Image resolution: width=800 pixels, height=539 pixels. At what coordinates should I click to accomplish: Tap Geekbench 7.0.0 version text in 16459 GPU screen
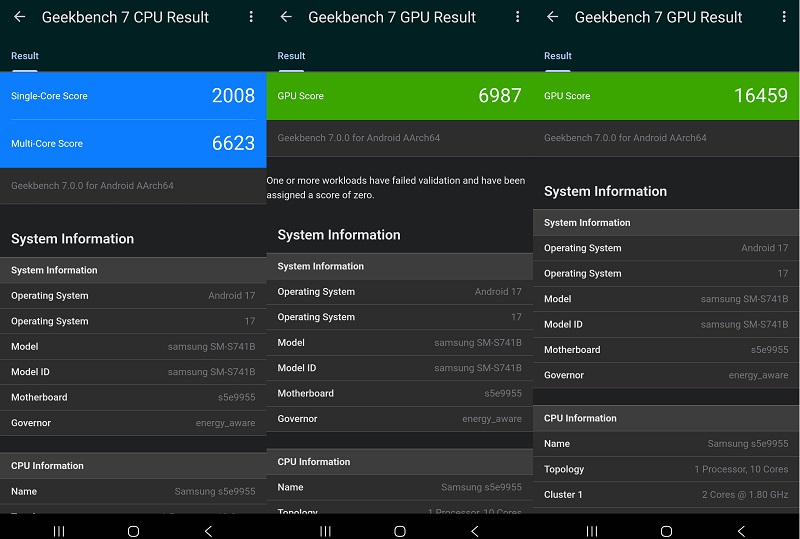(625, 138)
